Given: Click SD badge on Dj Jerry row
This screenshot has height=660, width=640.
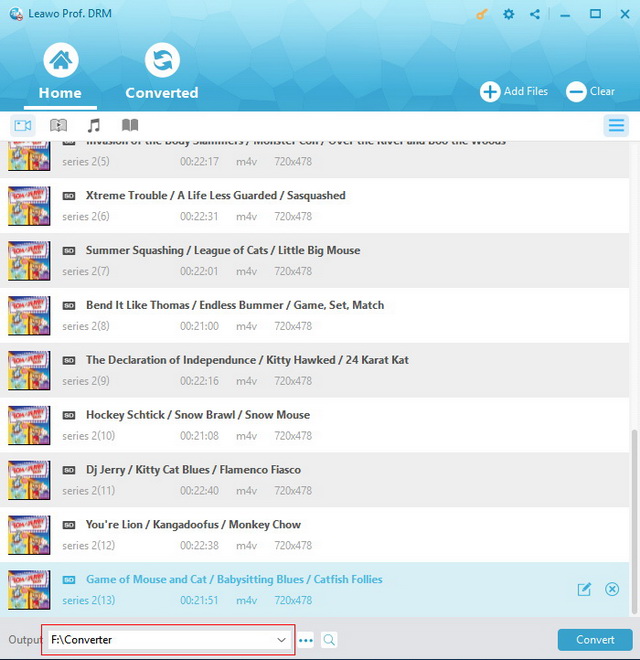Looking at the screenshot, I should [x=69, y=470].
